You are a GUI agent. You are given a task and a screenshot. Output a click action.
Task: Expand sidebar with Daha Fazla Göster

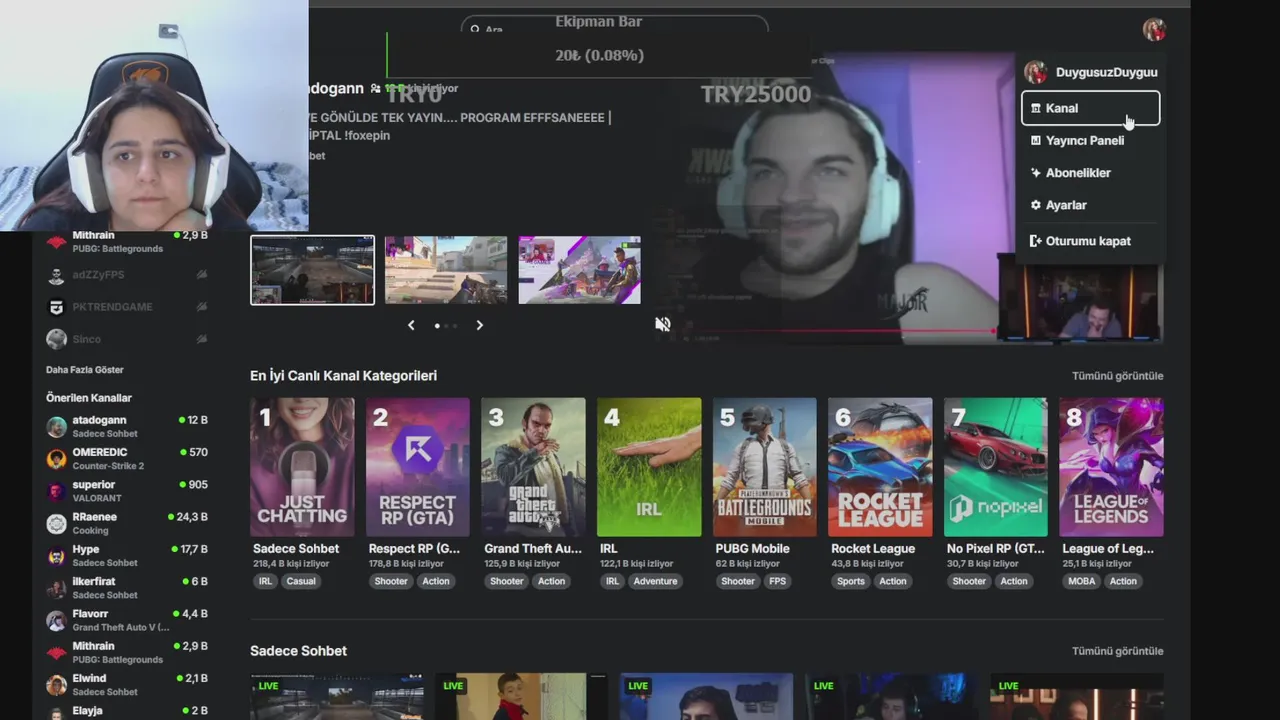click(x=85, y=370)
